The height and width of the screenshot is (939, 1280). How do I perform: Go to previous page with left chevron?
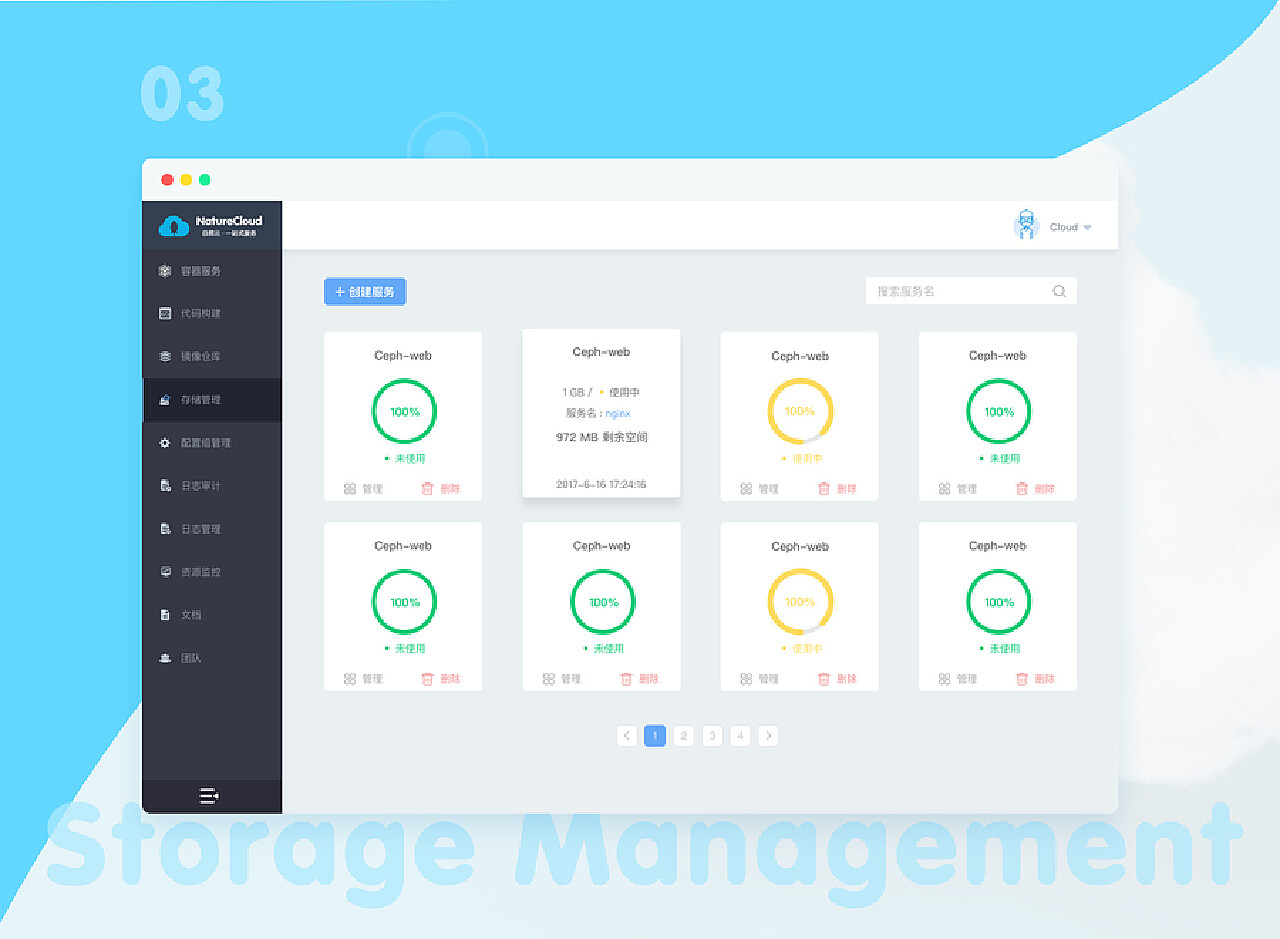(x=627, y=736)
